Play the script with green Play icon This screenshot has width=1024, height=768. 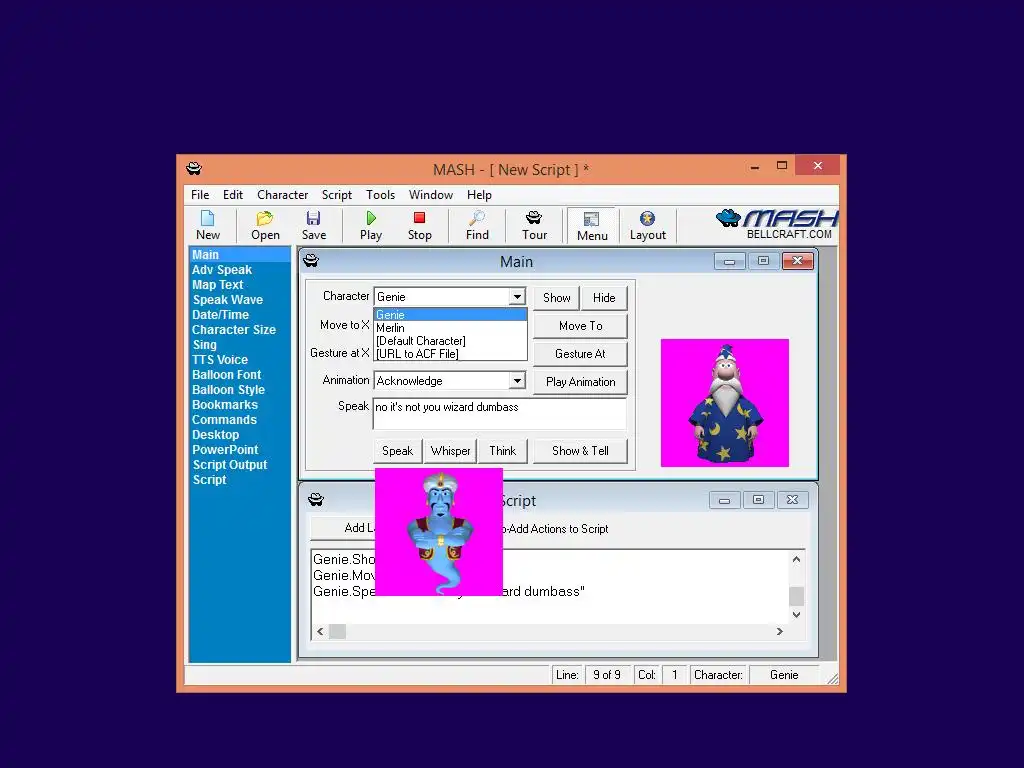coord(371,225)
